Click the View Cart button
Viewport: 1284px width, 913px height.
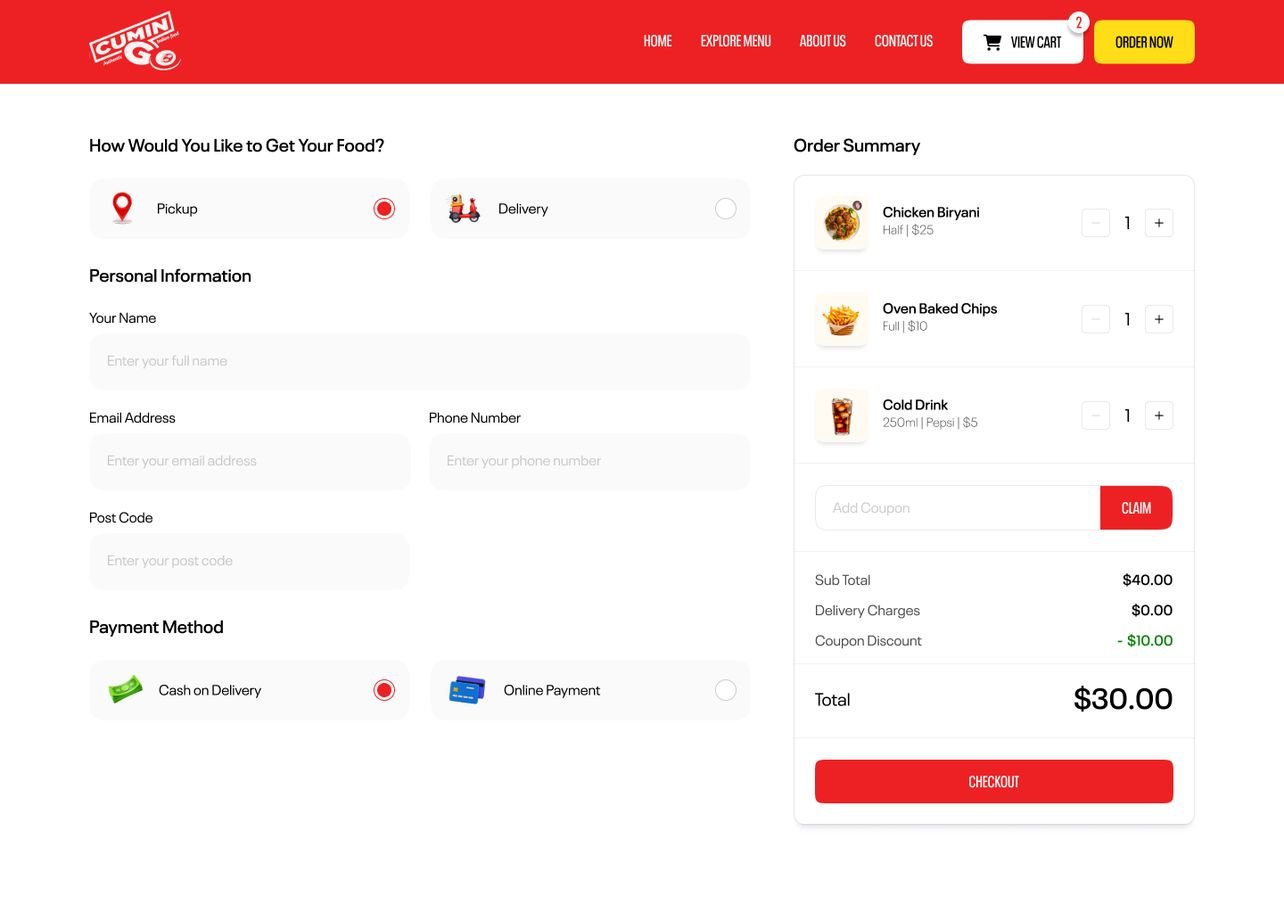(x=1022, y=42)
